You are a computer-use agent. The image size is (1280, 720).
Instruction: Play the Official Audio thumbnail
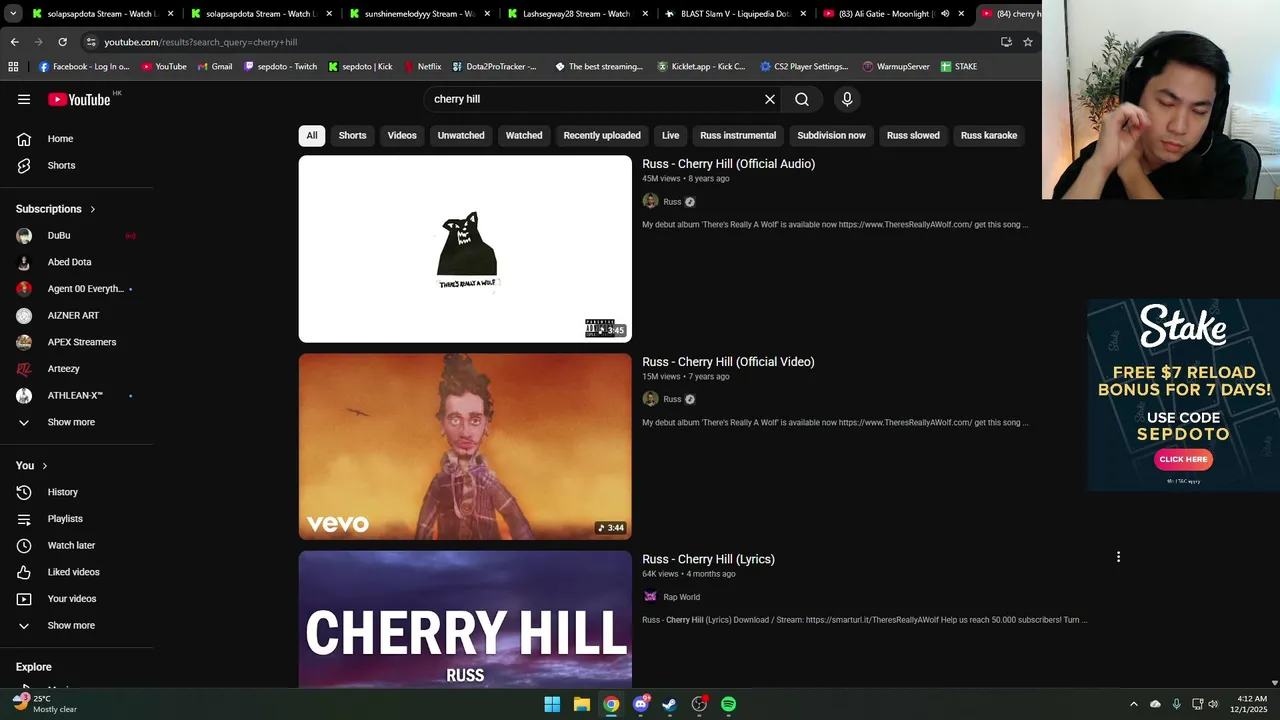465,249
